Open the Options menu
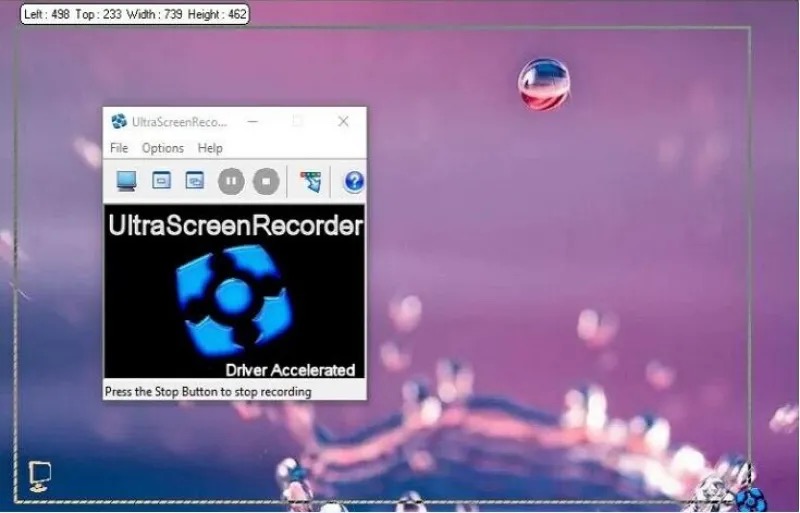 tap(163, 148)
